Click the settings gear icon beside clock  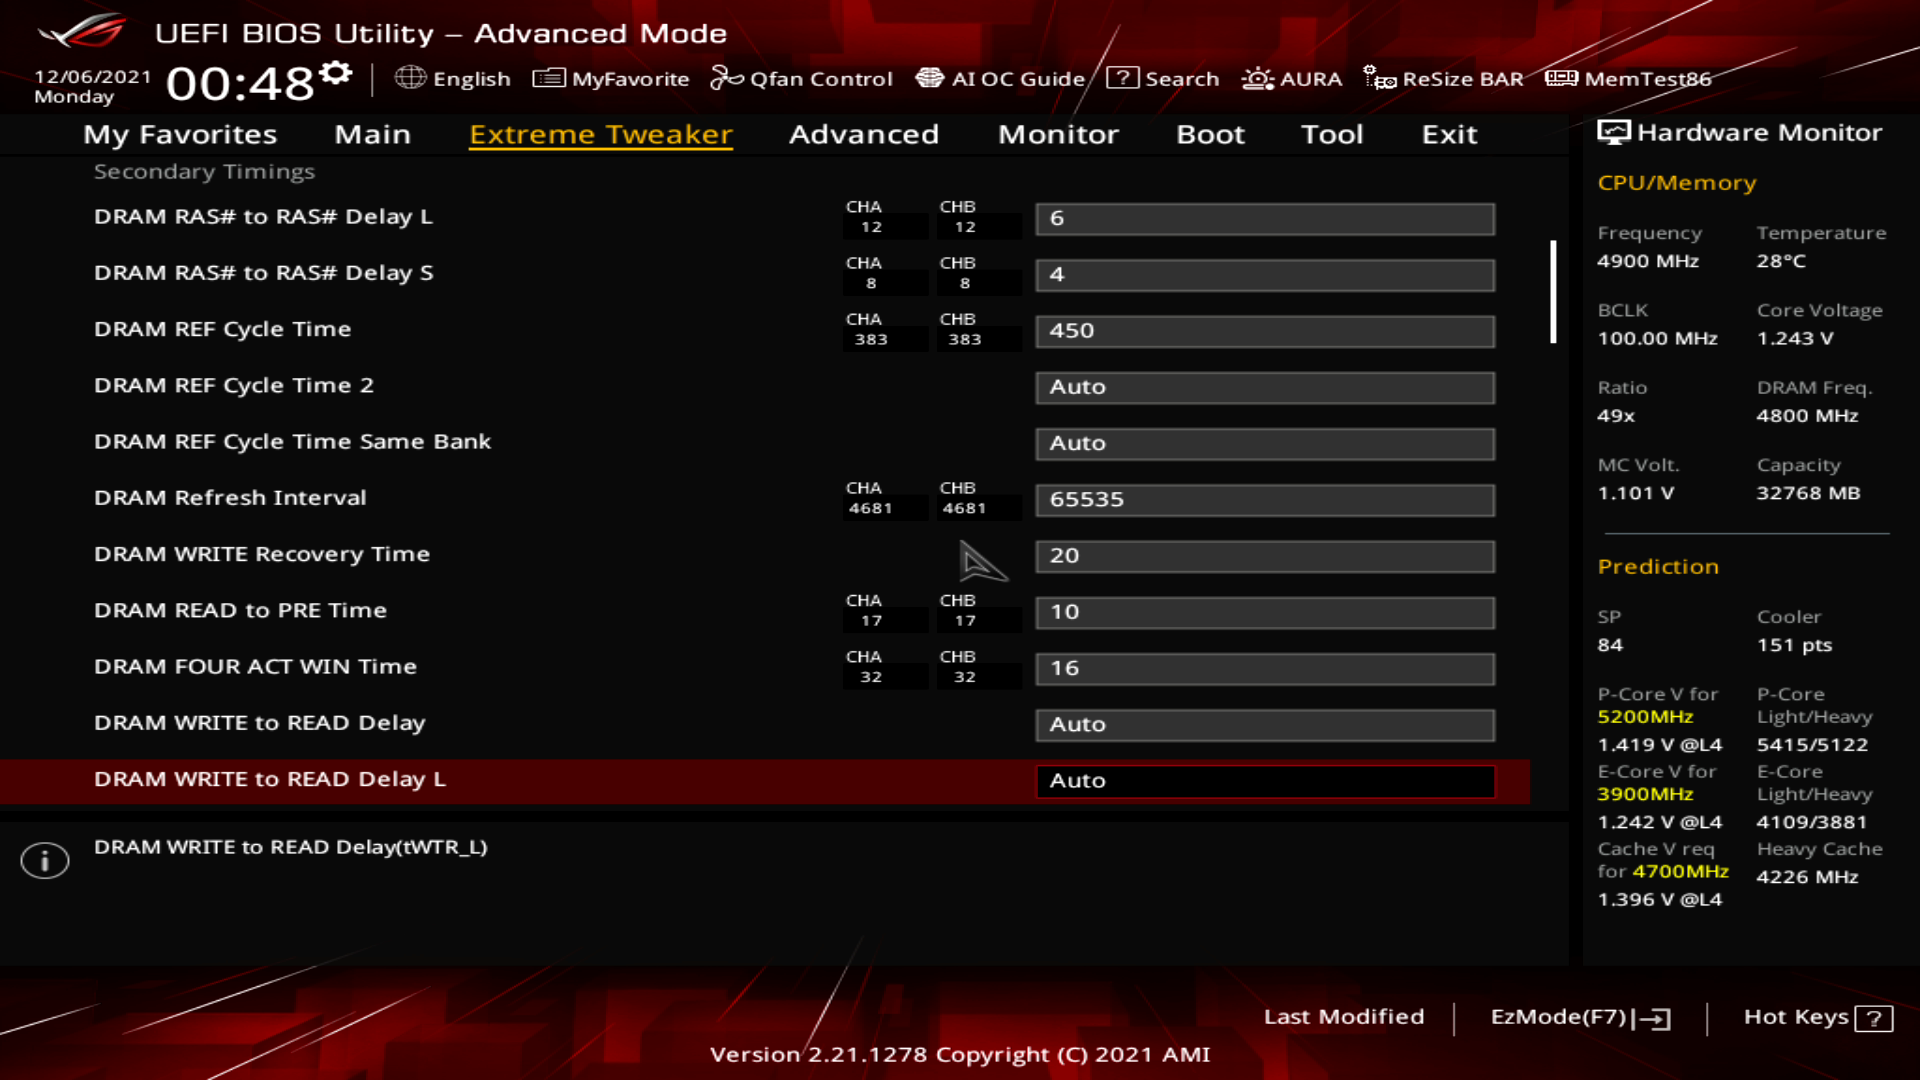tap(337, 73)
